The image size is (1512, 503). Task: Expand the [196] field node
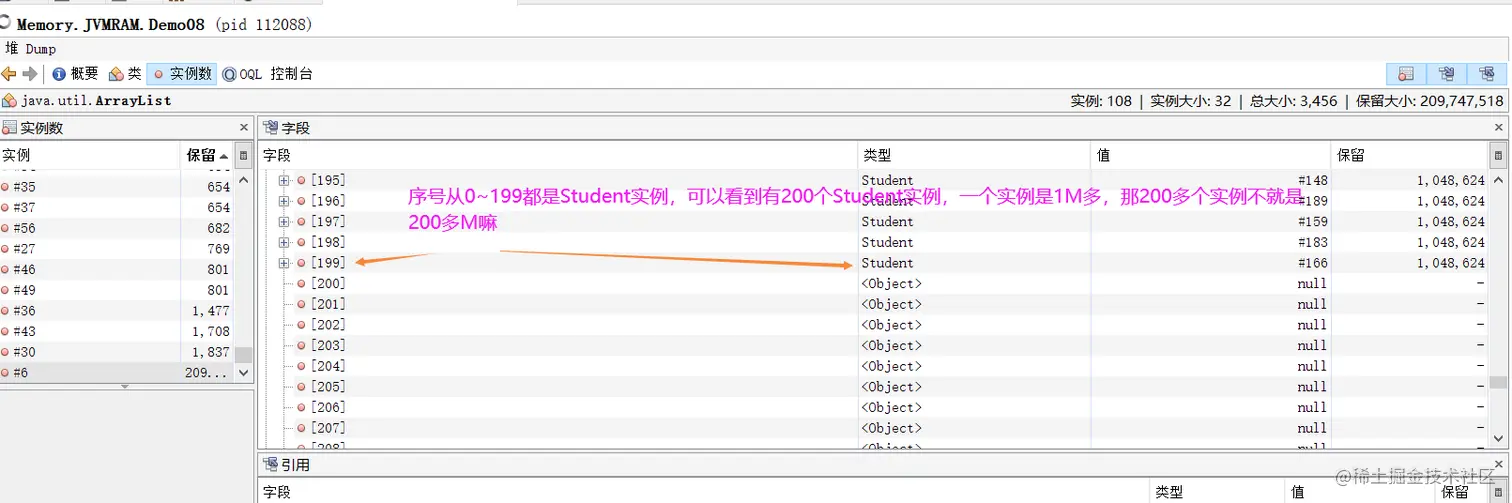[284, 201]
